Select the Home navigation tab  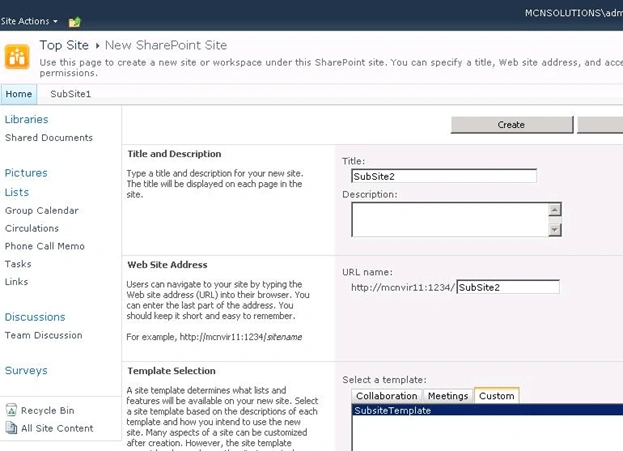pyautogui.click(x=19, y=94)
